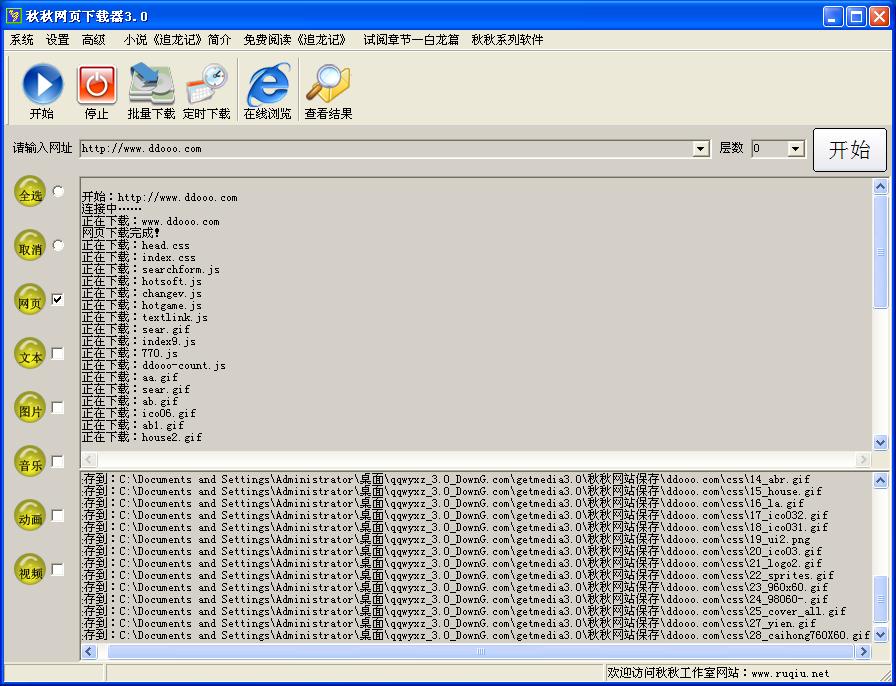
Task: Click the URL address input field
Action: coord(386,149)
